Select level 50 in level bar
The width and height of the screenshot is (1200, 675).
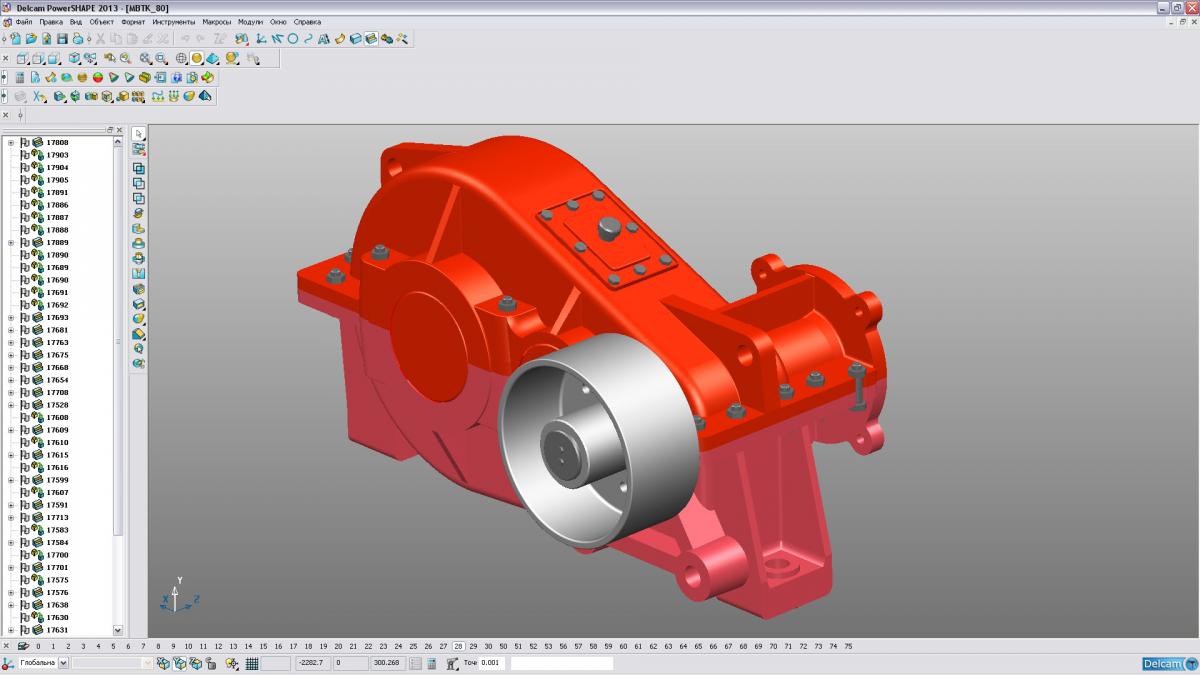pyautogui.click(x=503, y=646)
